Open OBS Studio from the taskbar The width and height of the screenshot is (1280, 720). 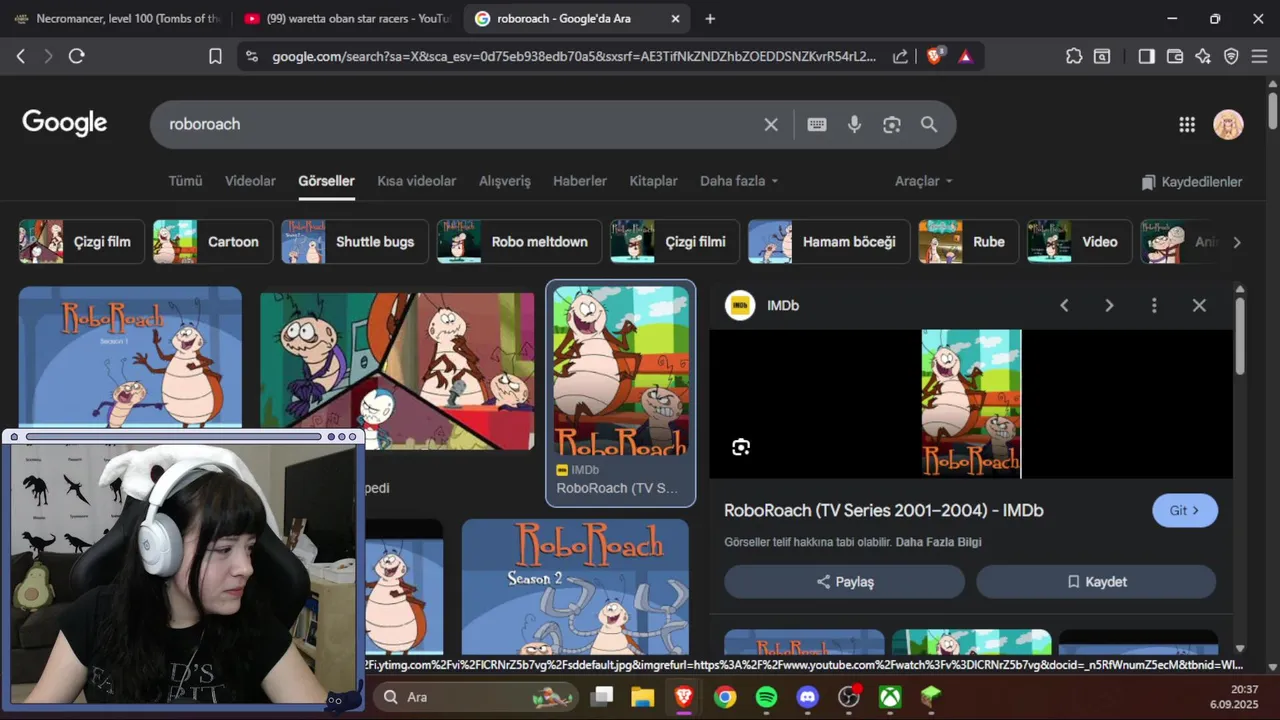[849, 697]
